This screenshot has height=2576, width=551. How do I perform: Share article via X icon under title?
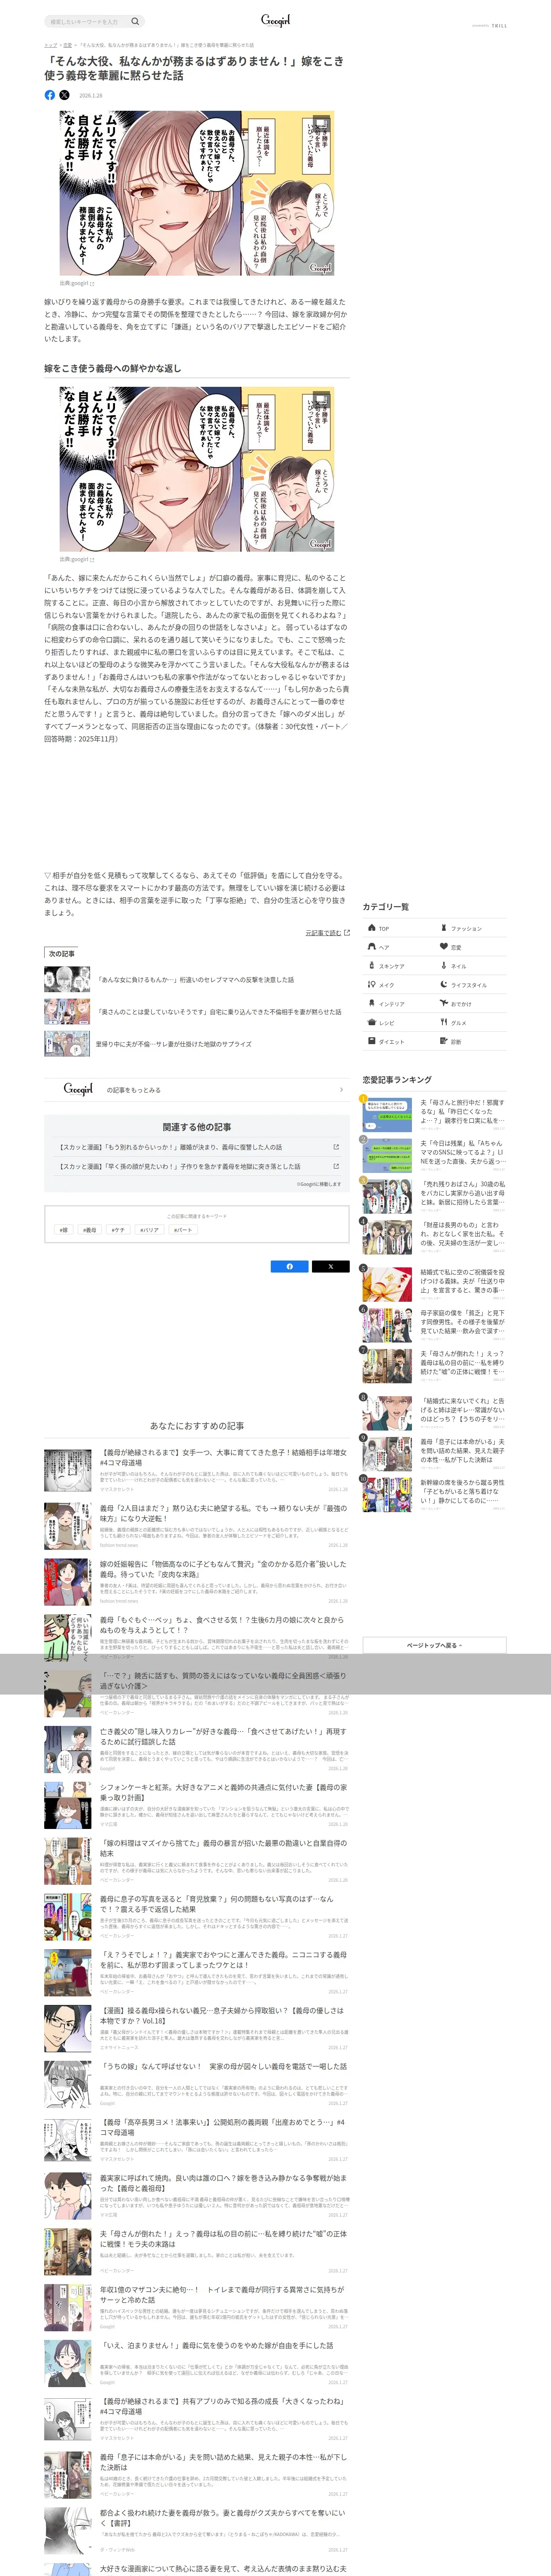[64, 95]
